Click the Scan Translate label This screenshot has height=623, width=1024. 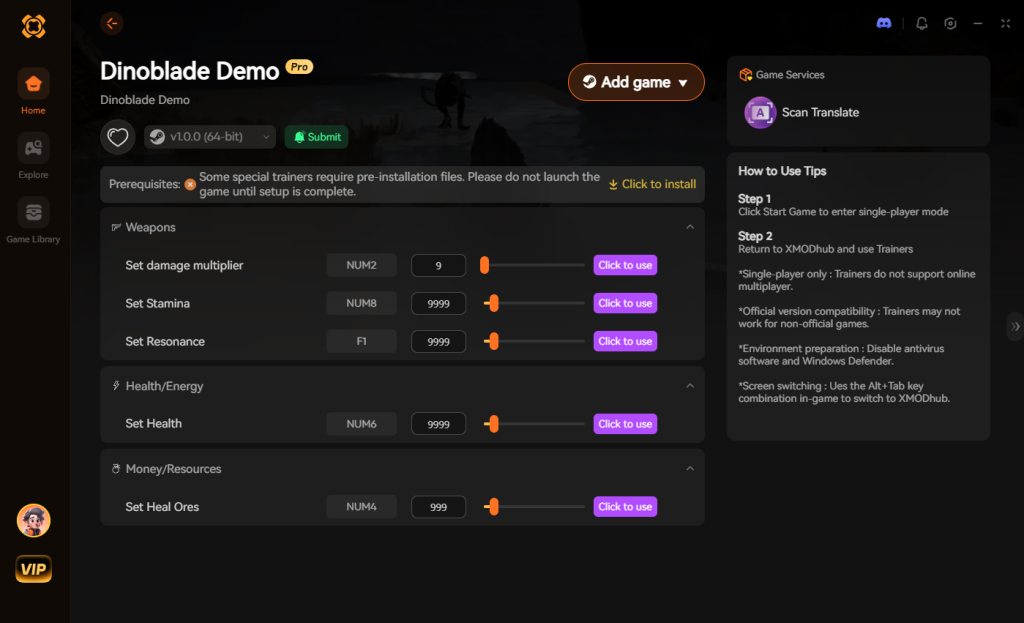(x=820, y=112)
